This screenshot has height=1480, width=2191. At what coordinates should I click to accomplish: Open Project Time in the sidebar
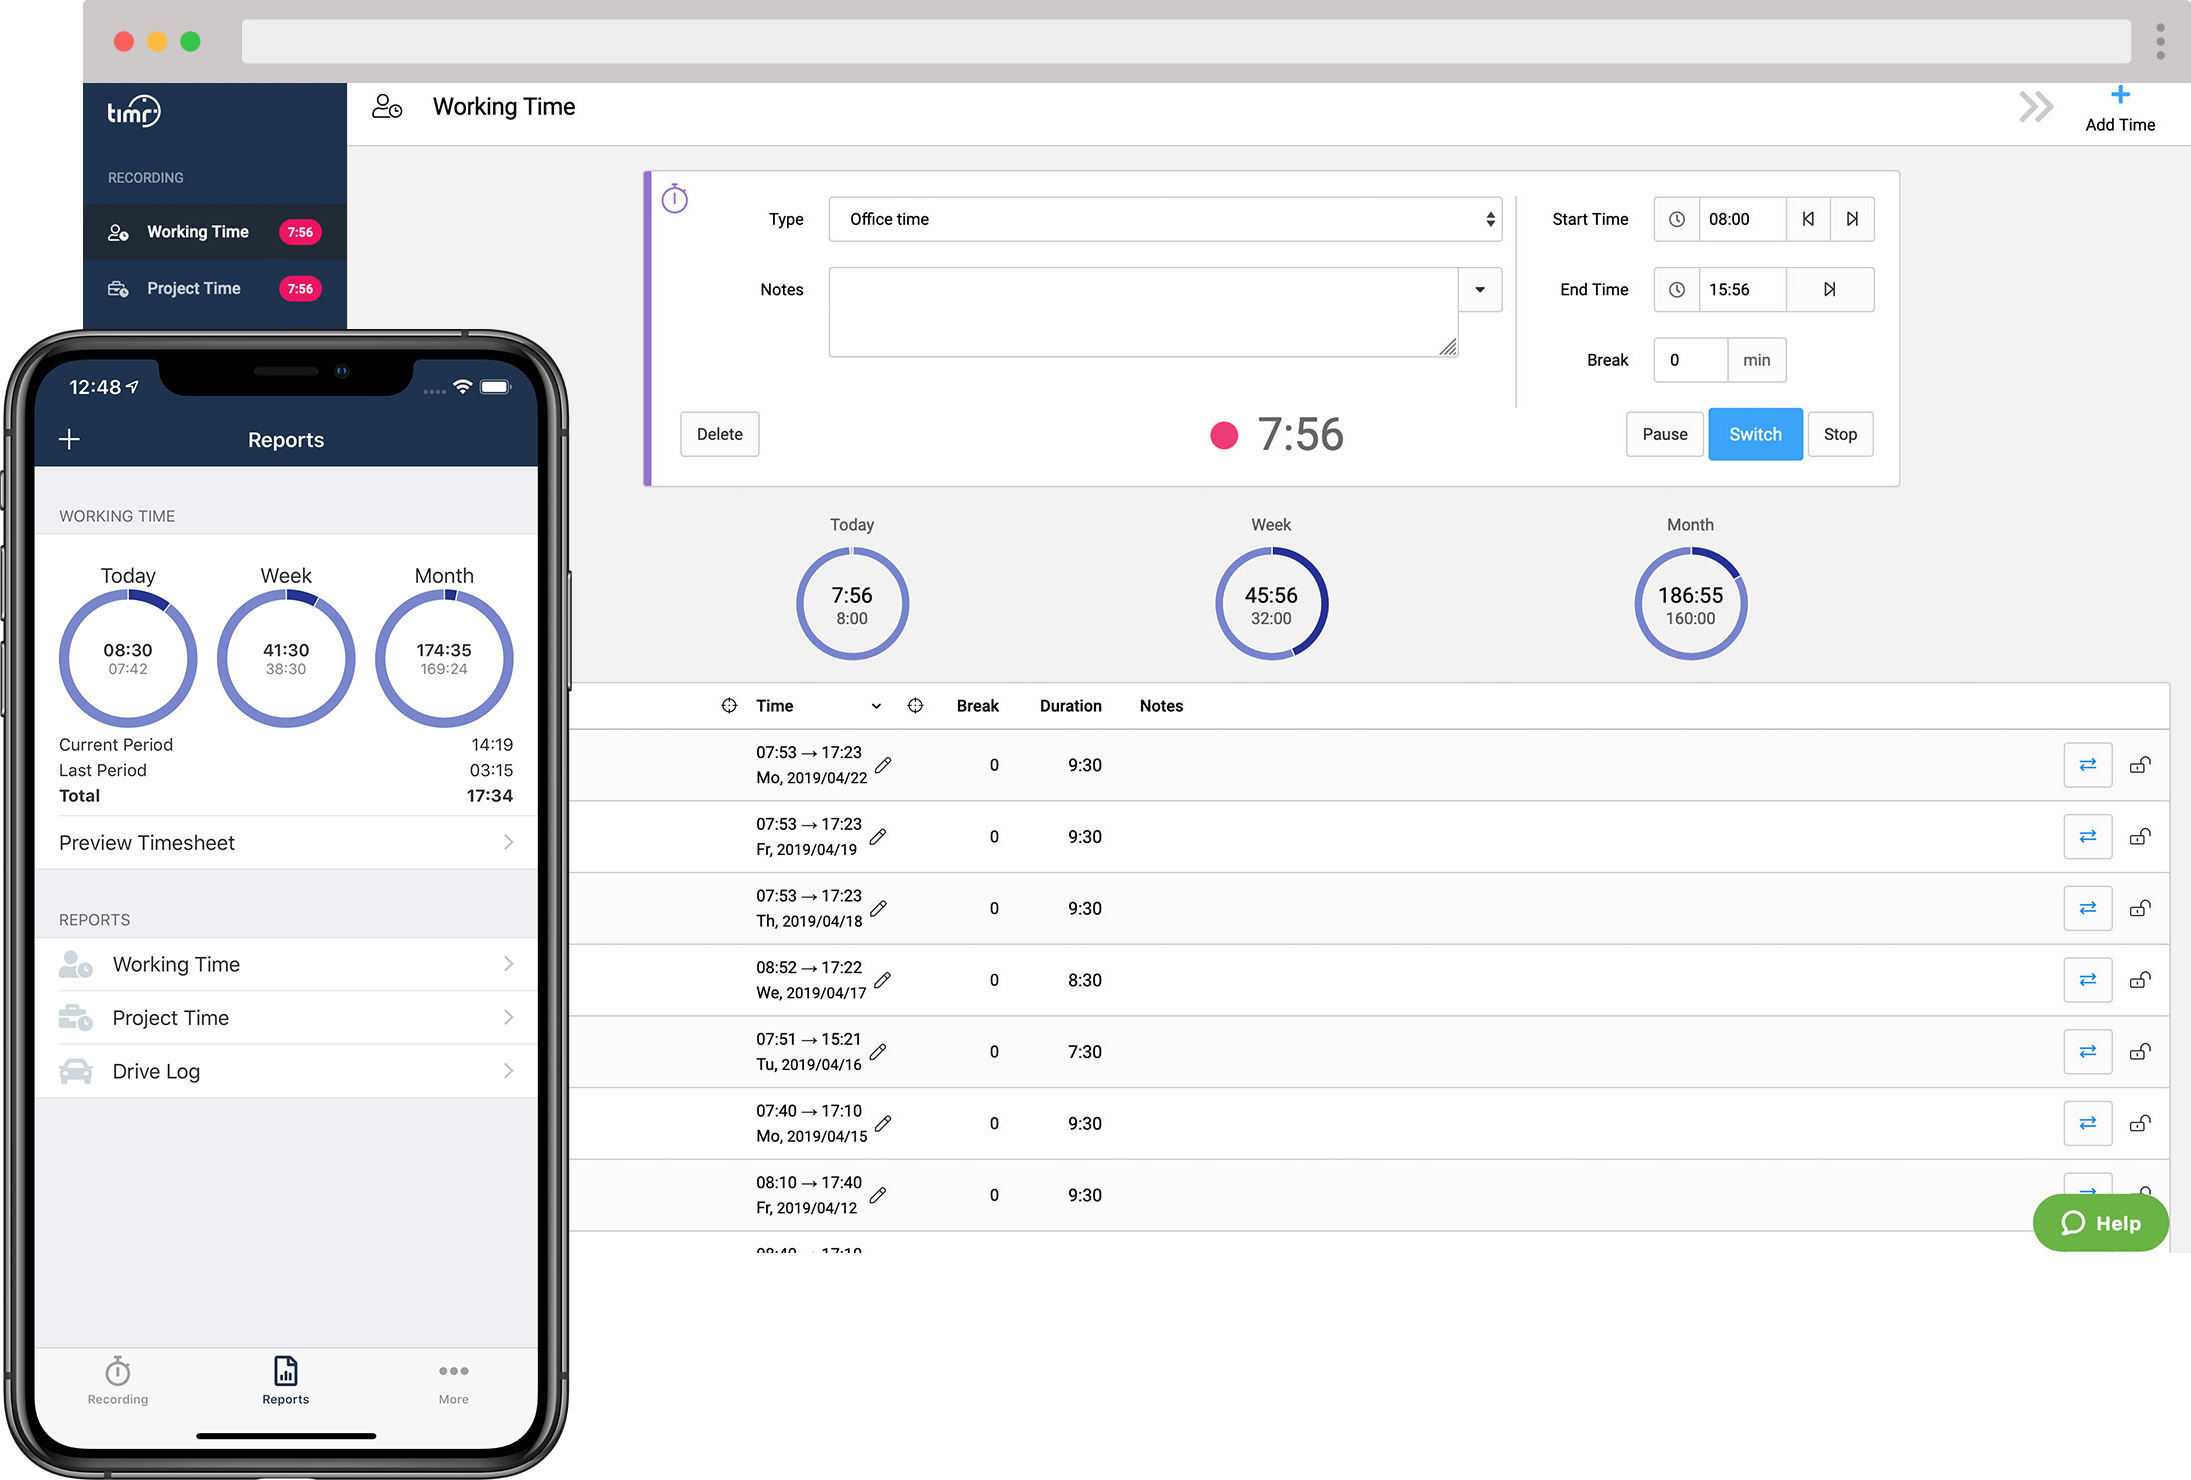tap(215, 289)
